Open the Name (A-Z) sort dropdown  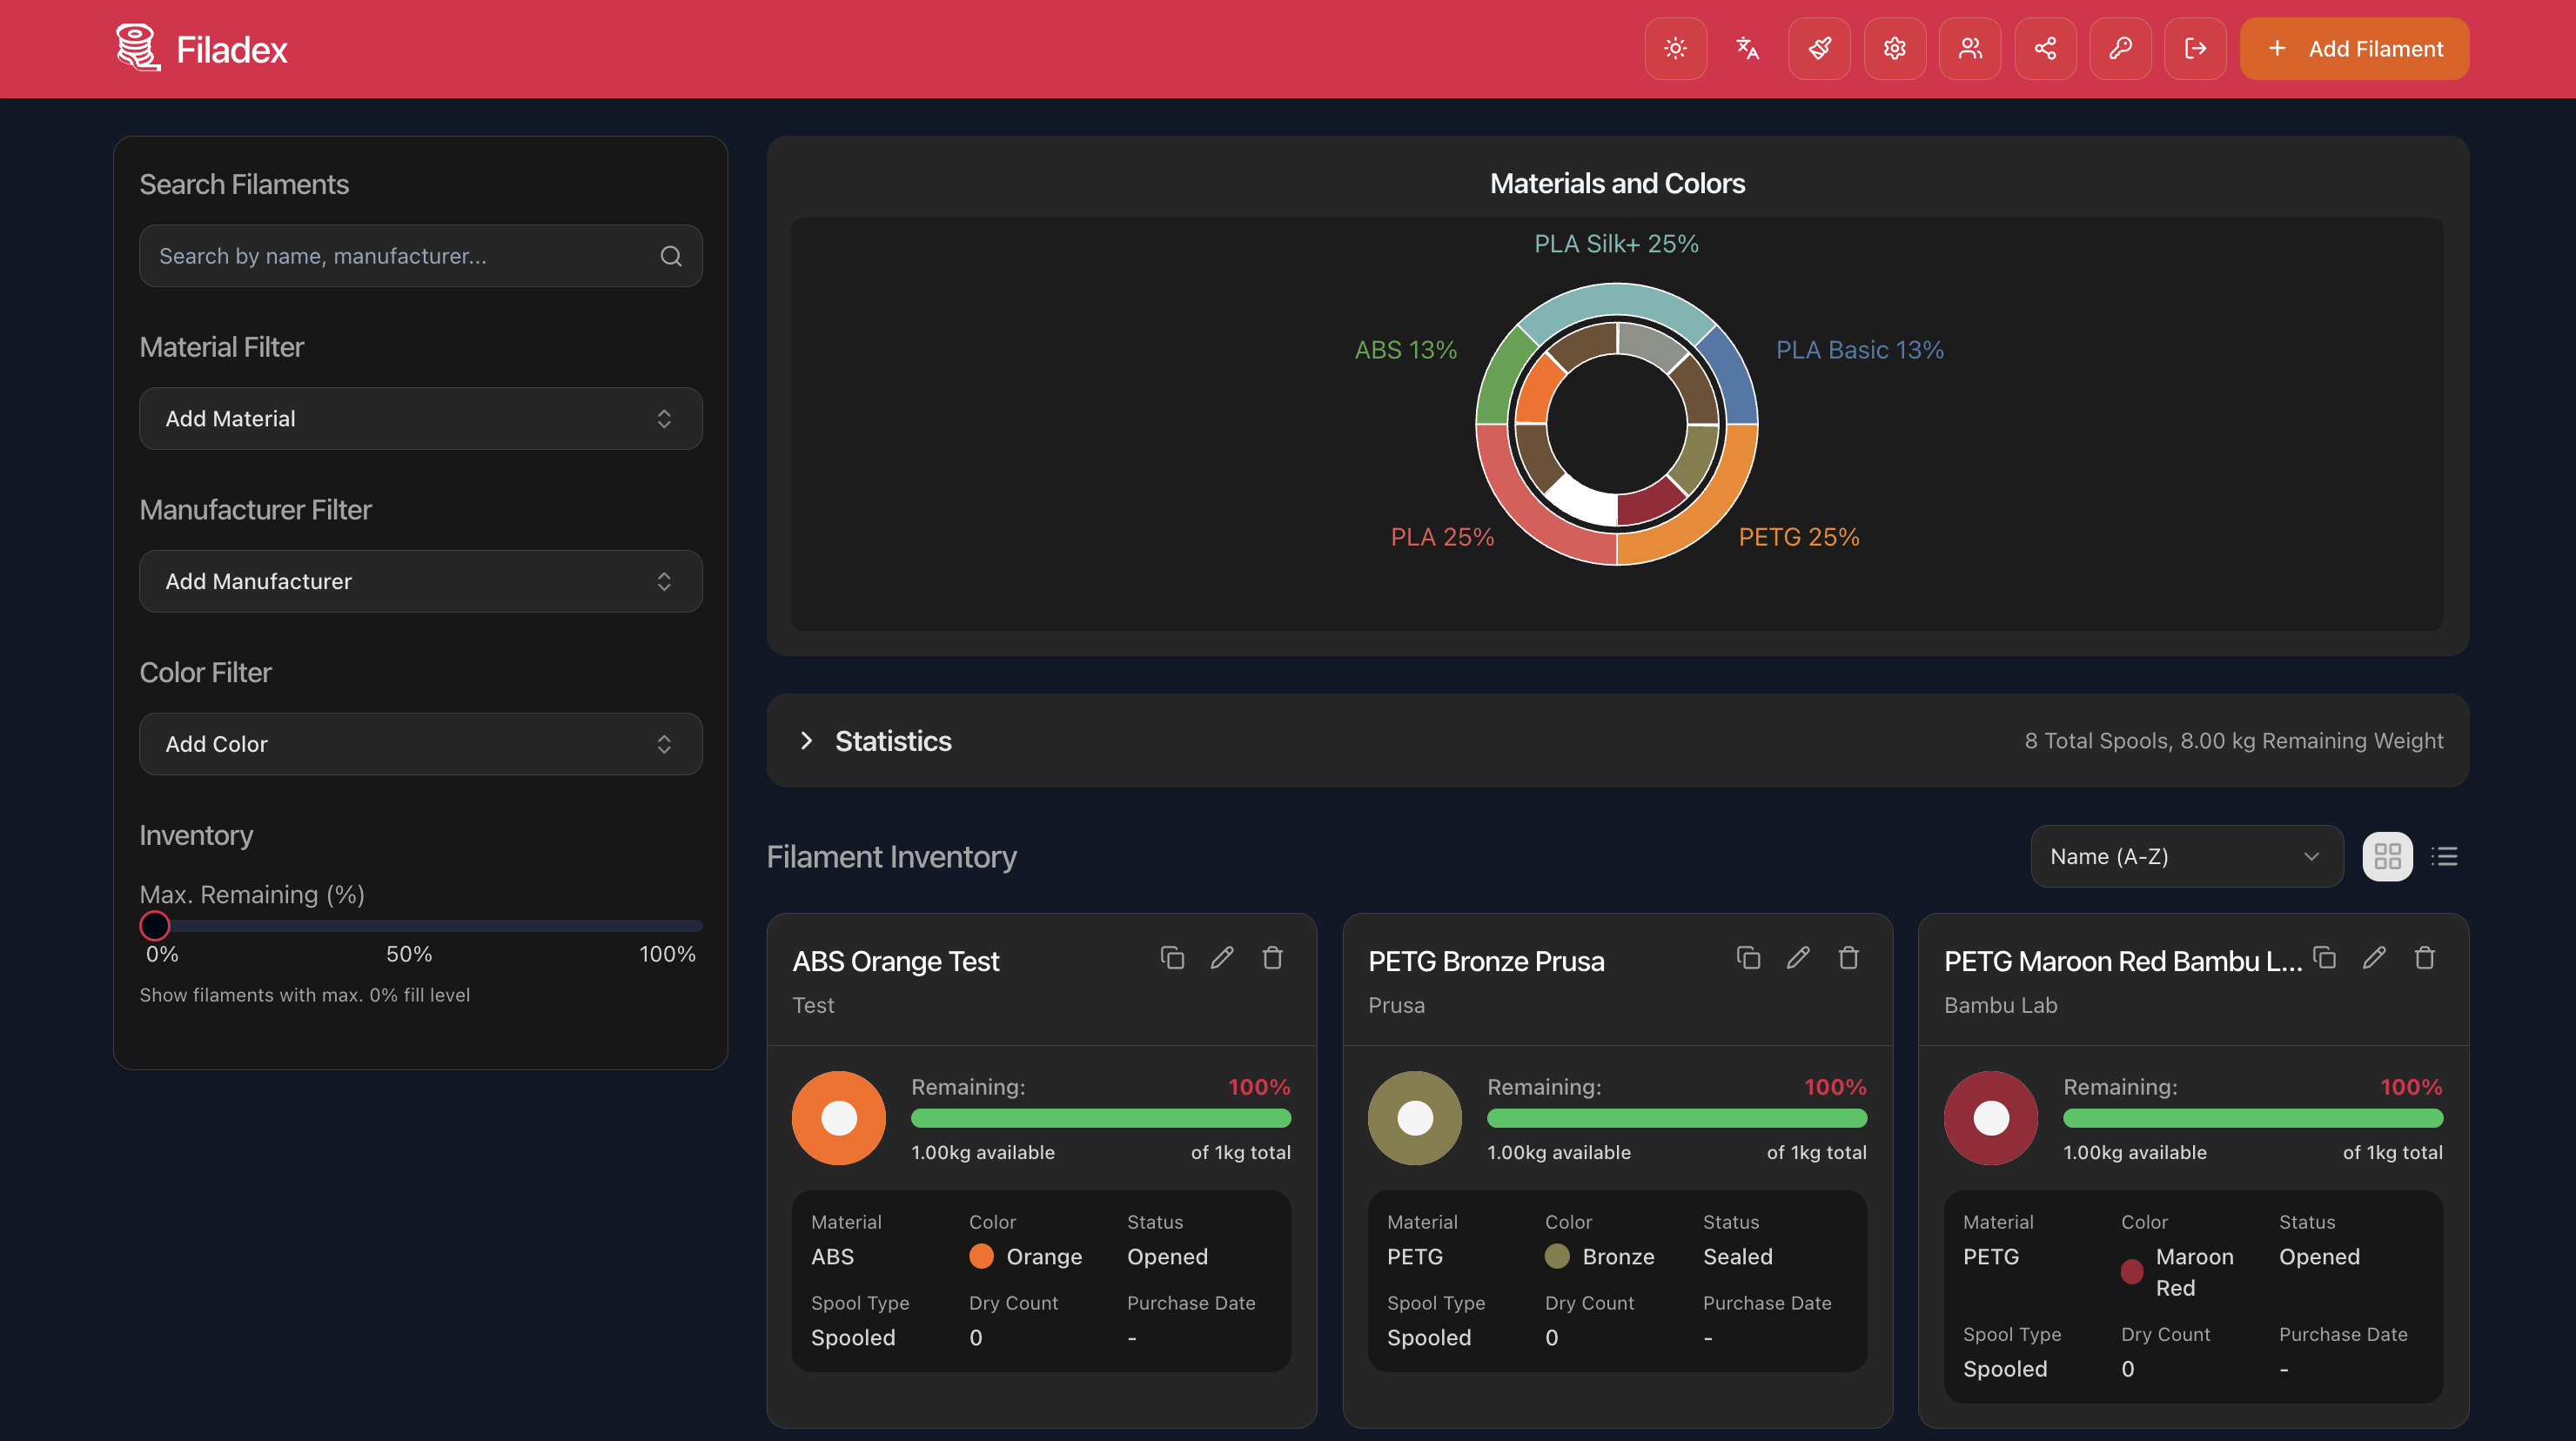point(2186,856)
